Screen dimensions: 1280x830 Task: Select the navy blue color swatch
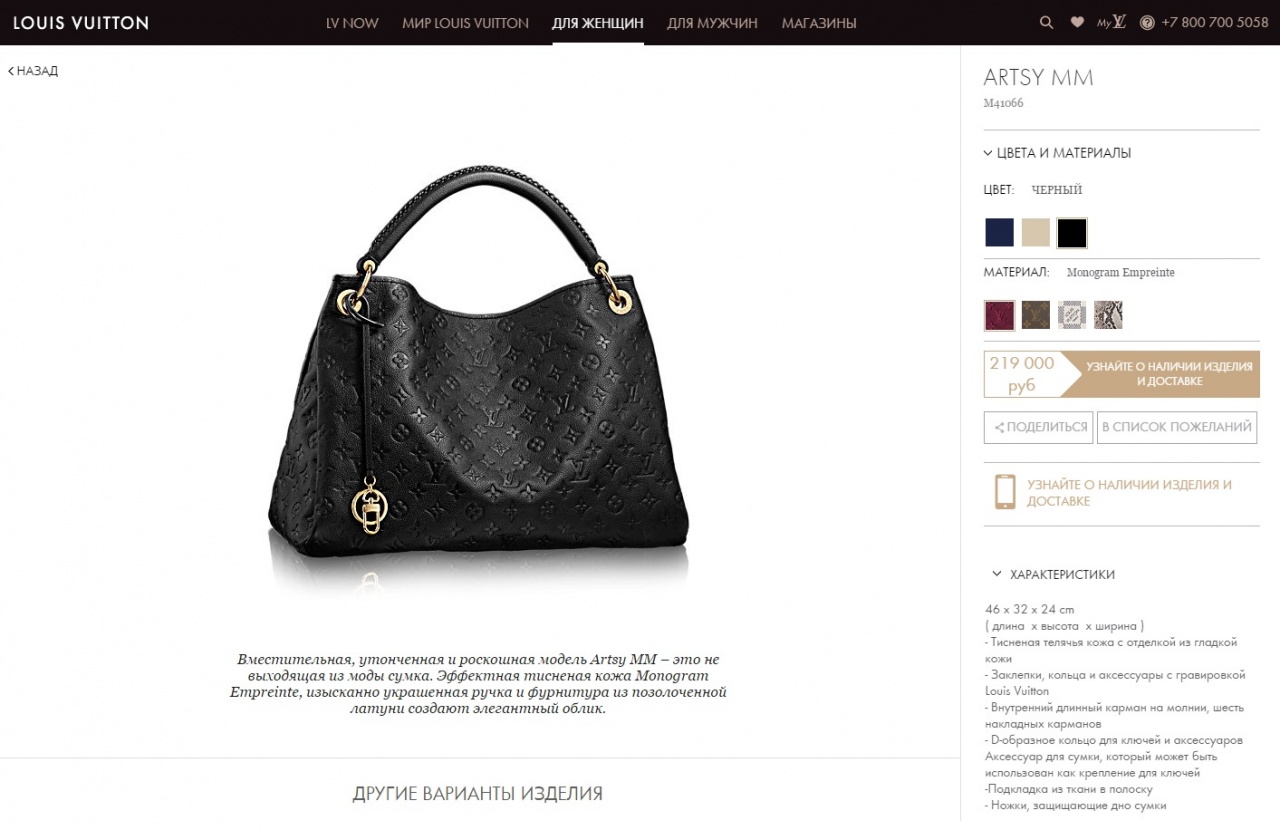pyautogui.click(x=999, y=233)
